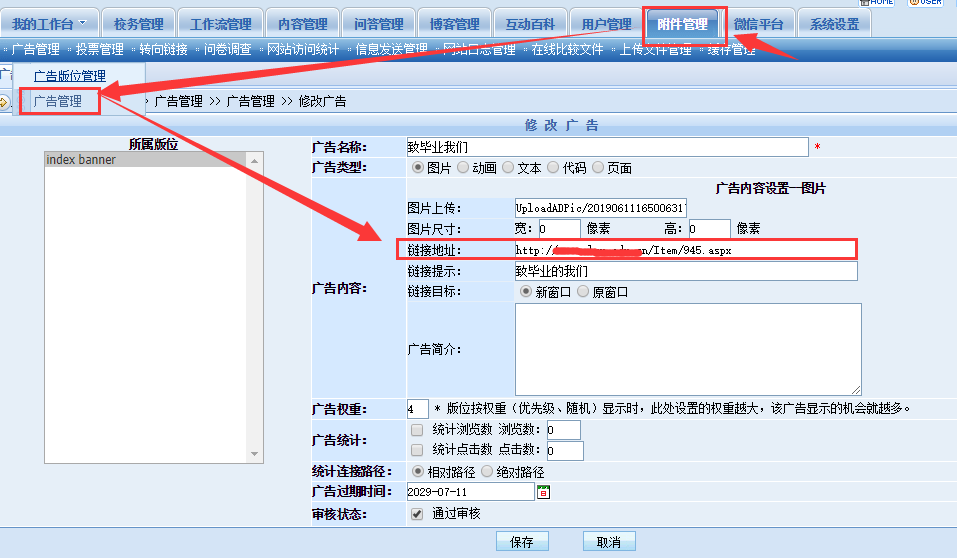Click the 投票管理 toolbar link
Viewport: 957px width, 558px height.
[99, 49]
